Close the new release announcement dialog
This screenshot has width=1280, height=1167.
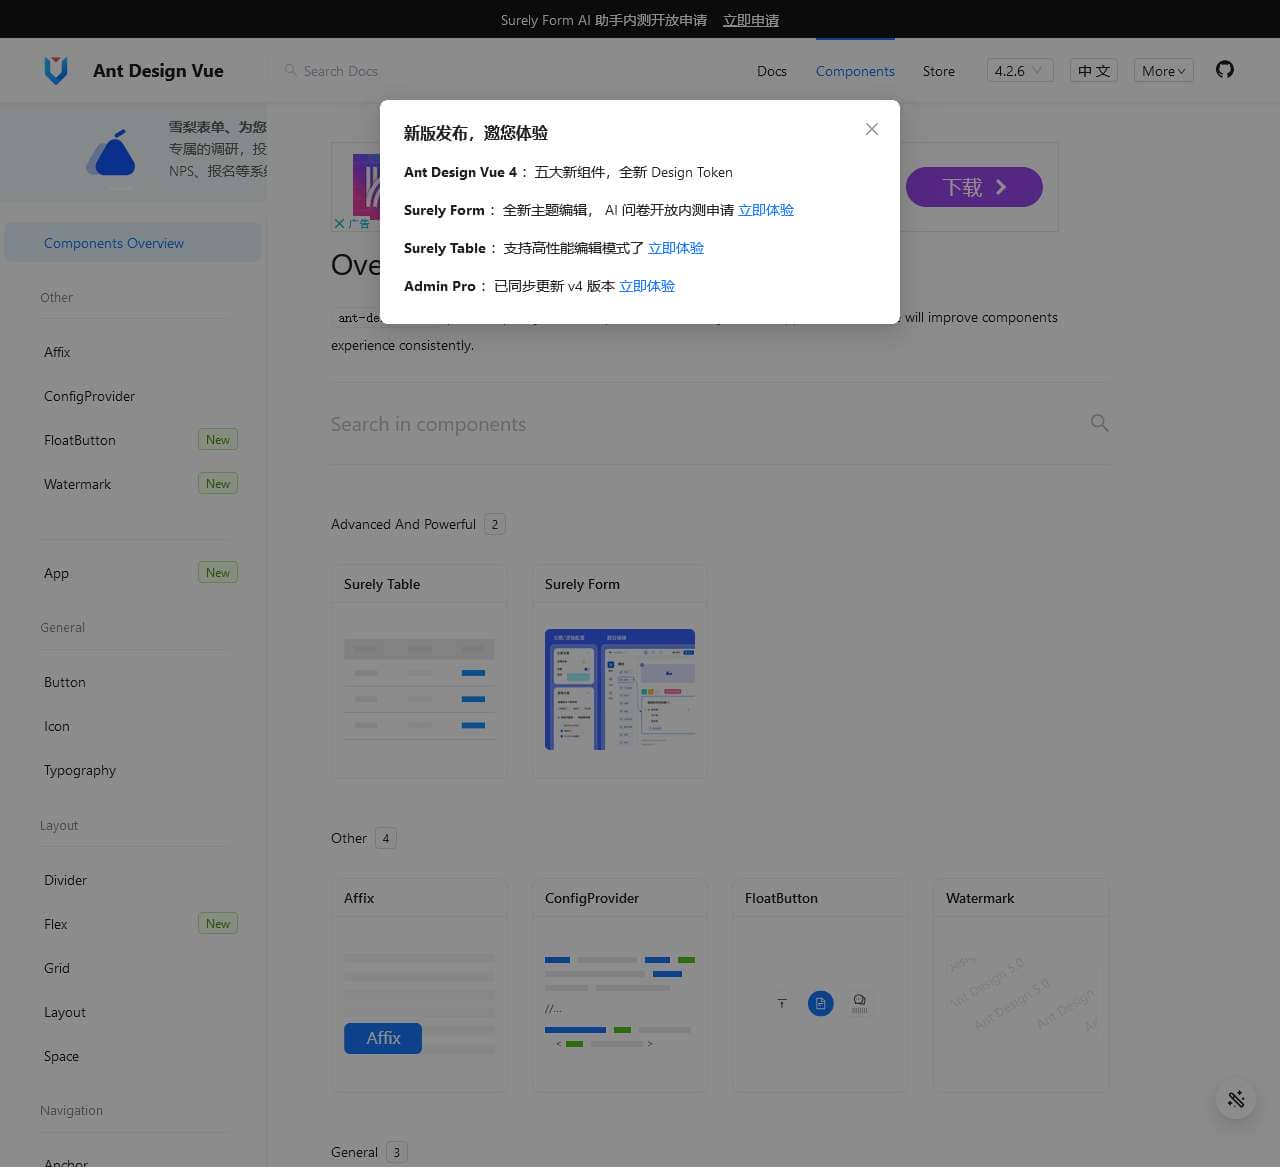pos(872,129)
